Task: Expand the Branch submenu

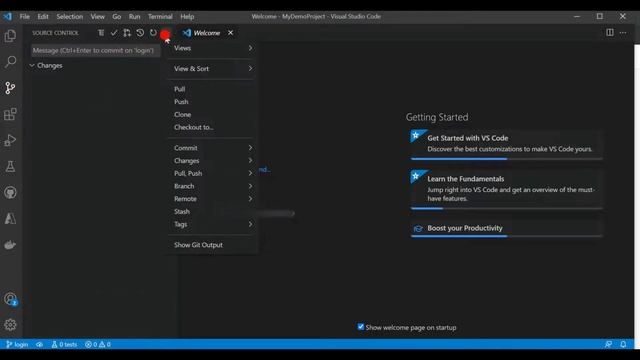Action: coord(212,186)
